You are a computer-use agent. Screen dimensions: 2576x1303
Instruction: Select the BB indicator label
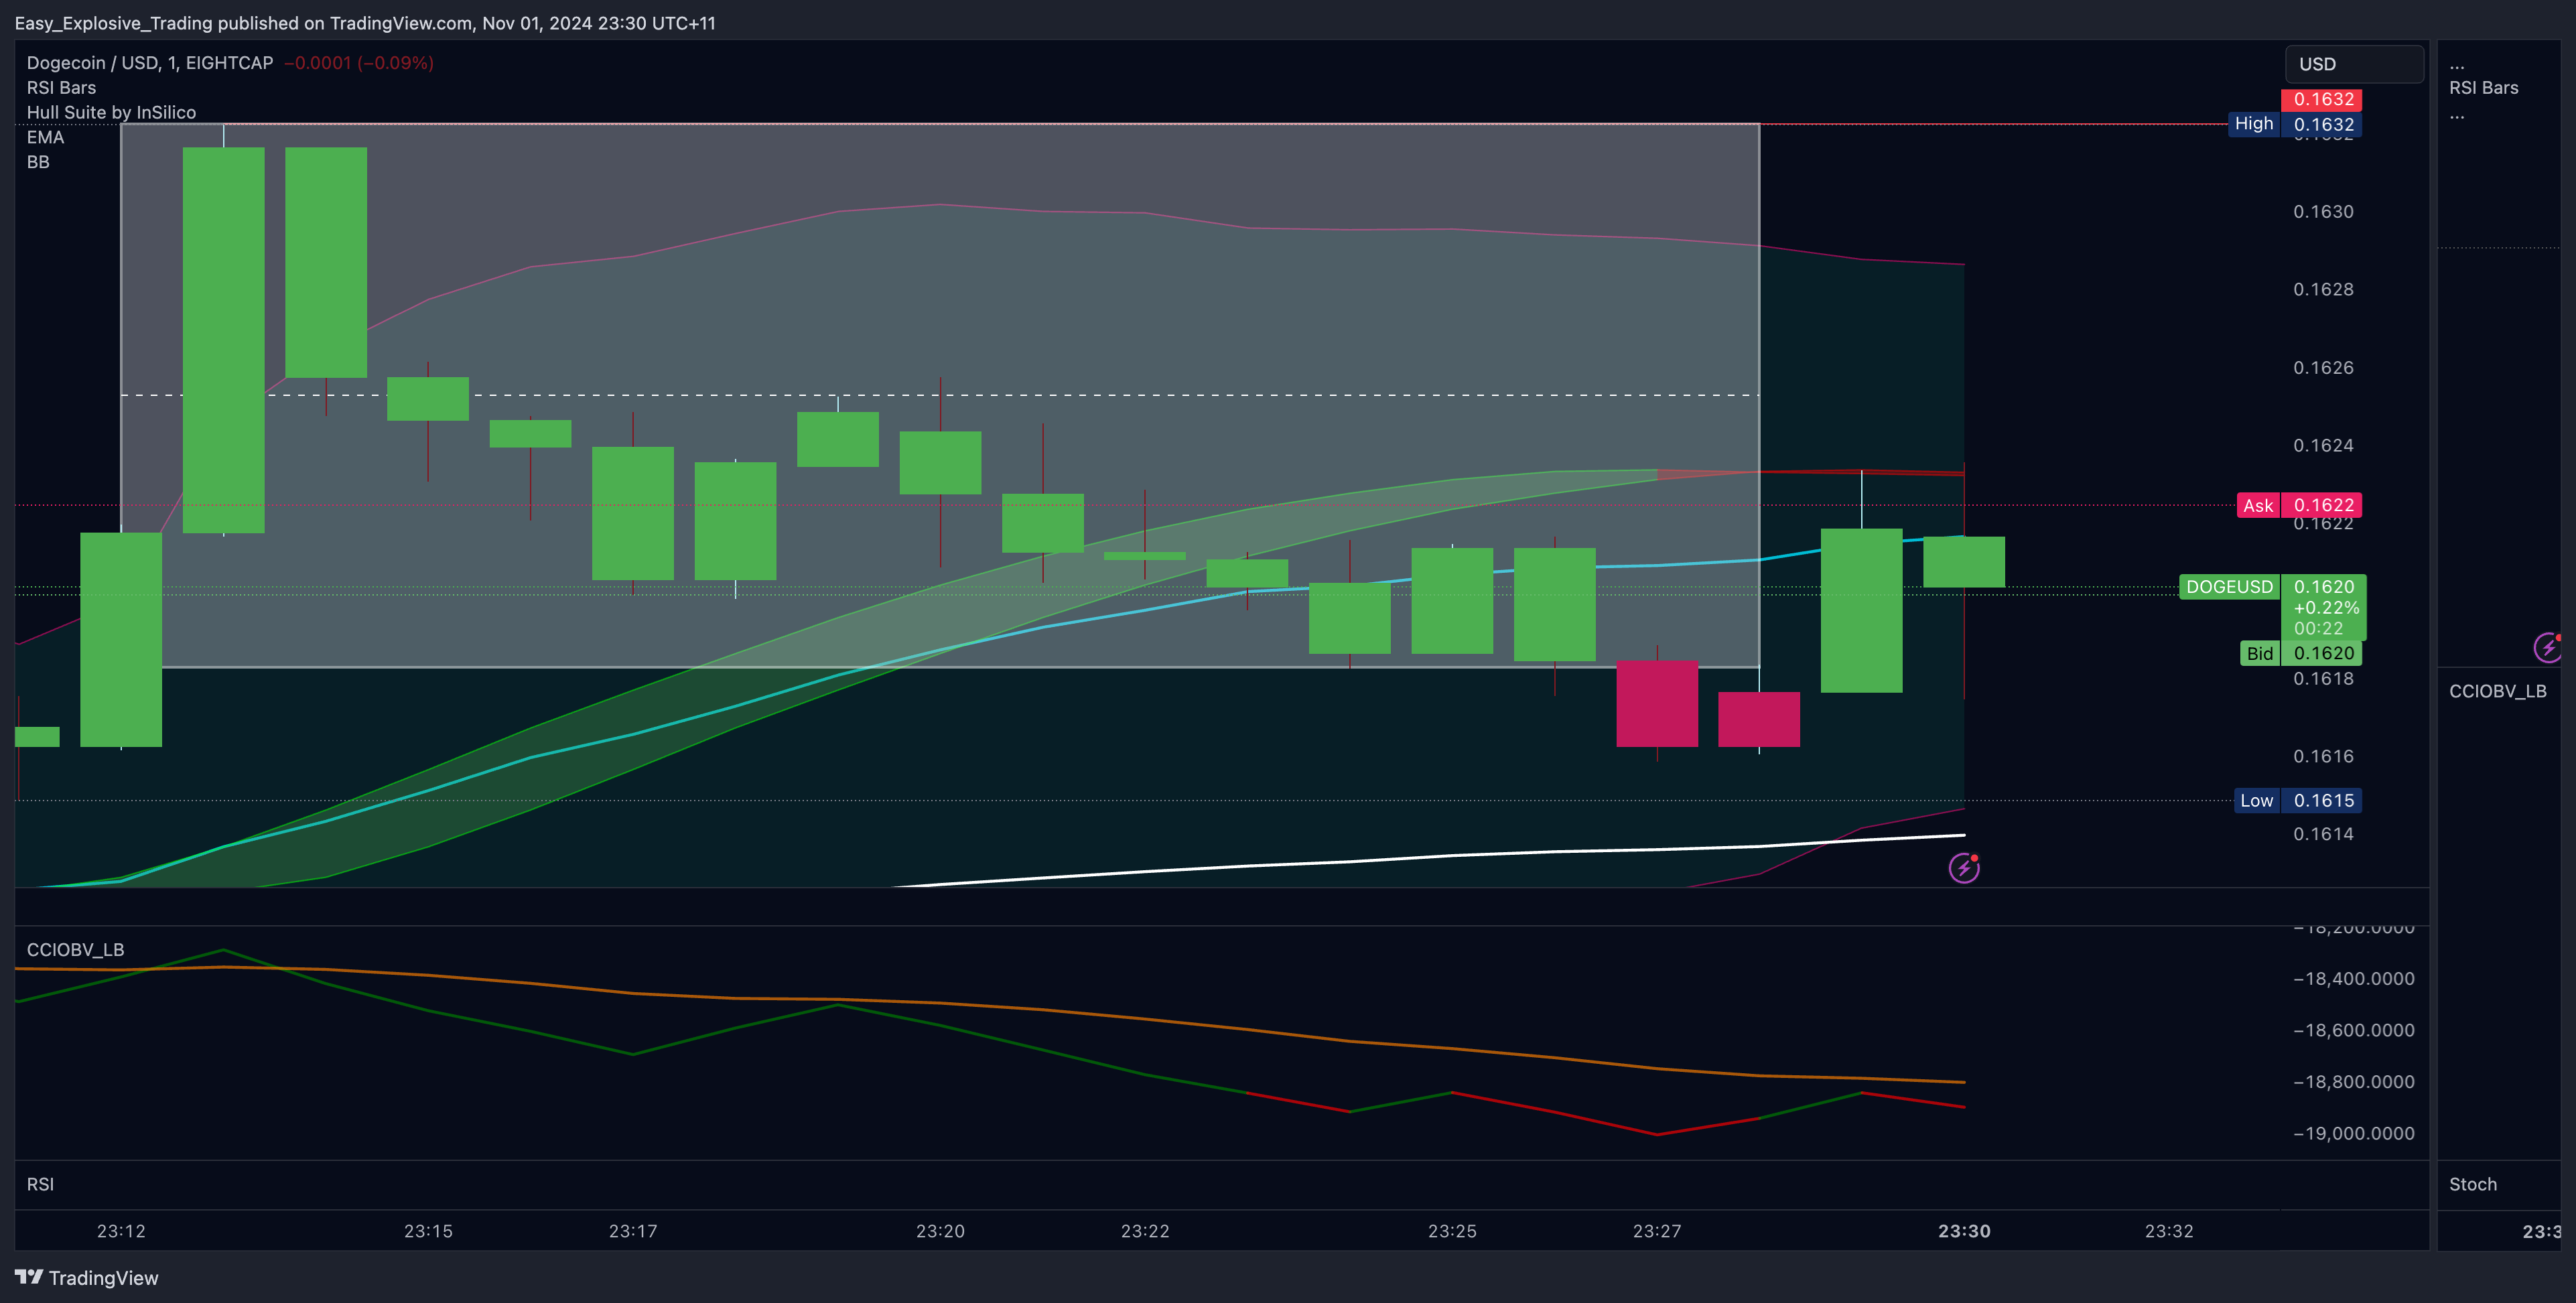coord(38,162)
